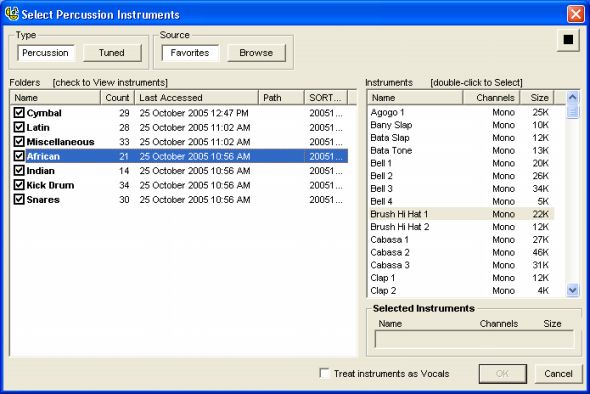Select the Agogo 1 instrument
Image resolution: width=590 pixels, height=394 pixels.
[x=461, y=112]
